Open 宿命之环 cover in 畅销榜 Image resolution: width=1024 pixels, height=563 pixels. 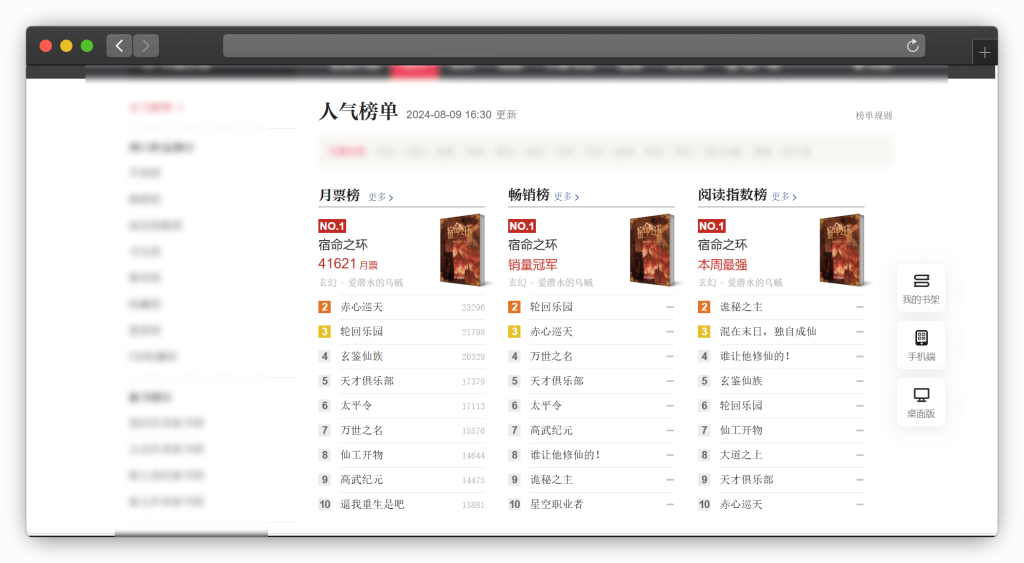tap(652, 250)
